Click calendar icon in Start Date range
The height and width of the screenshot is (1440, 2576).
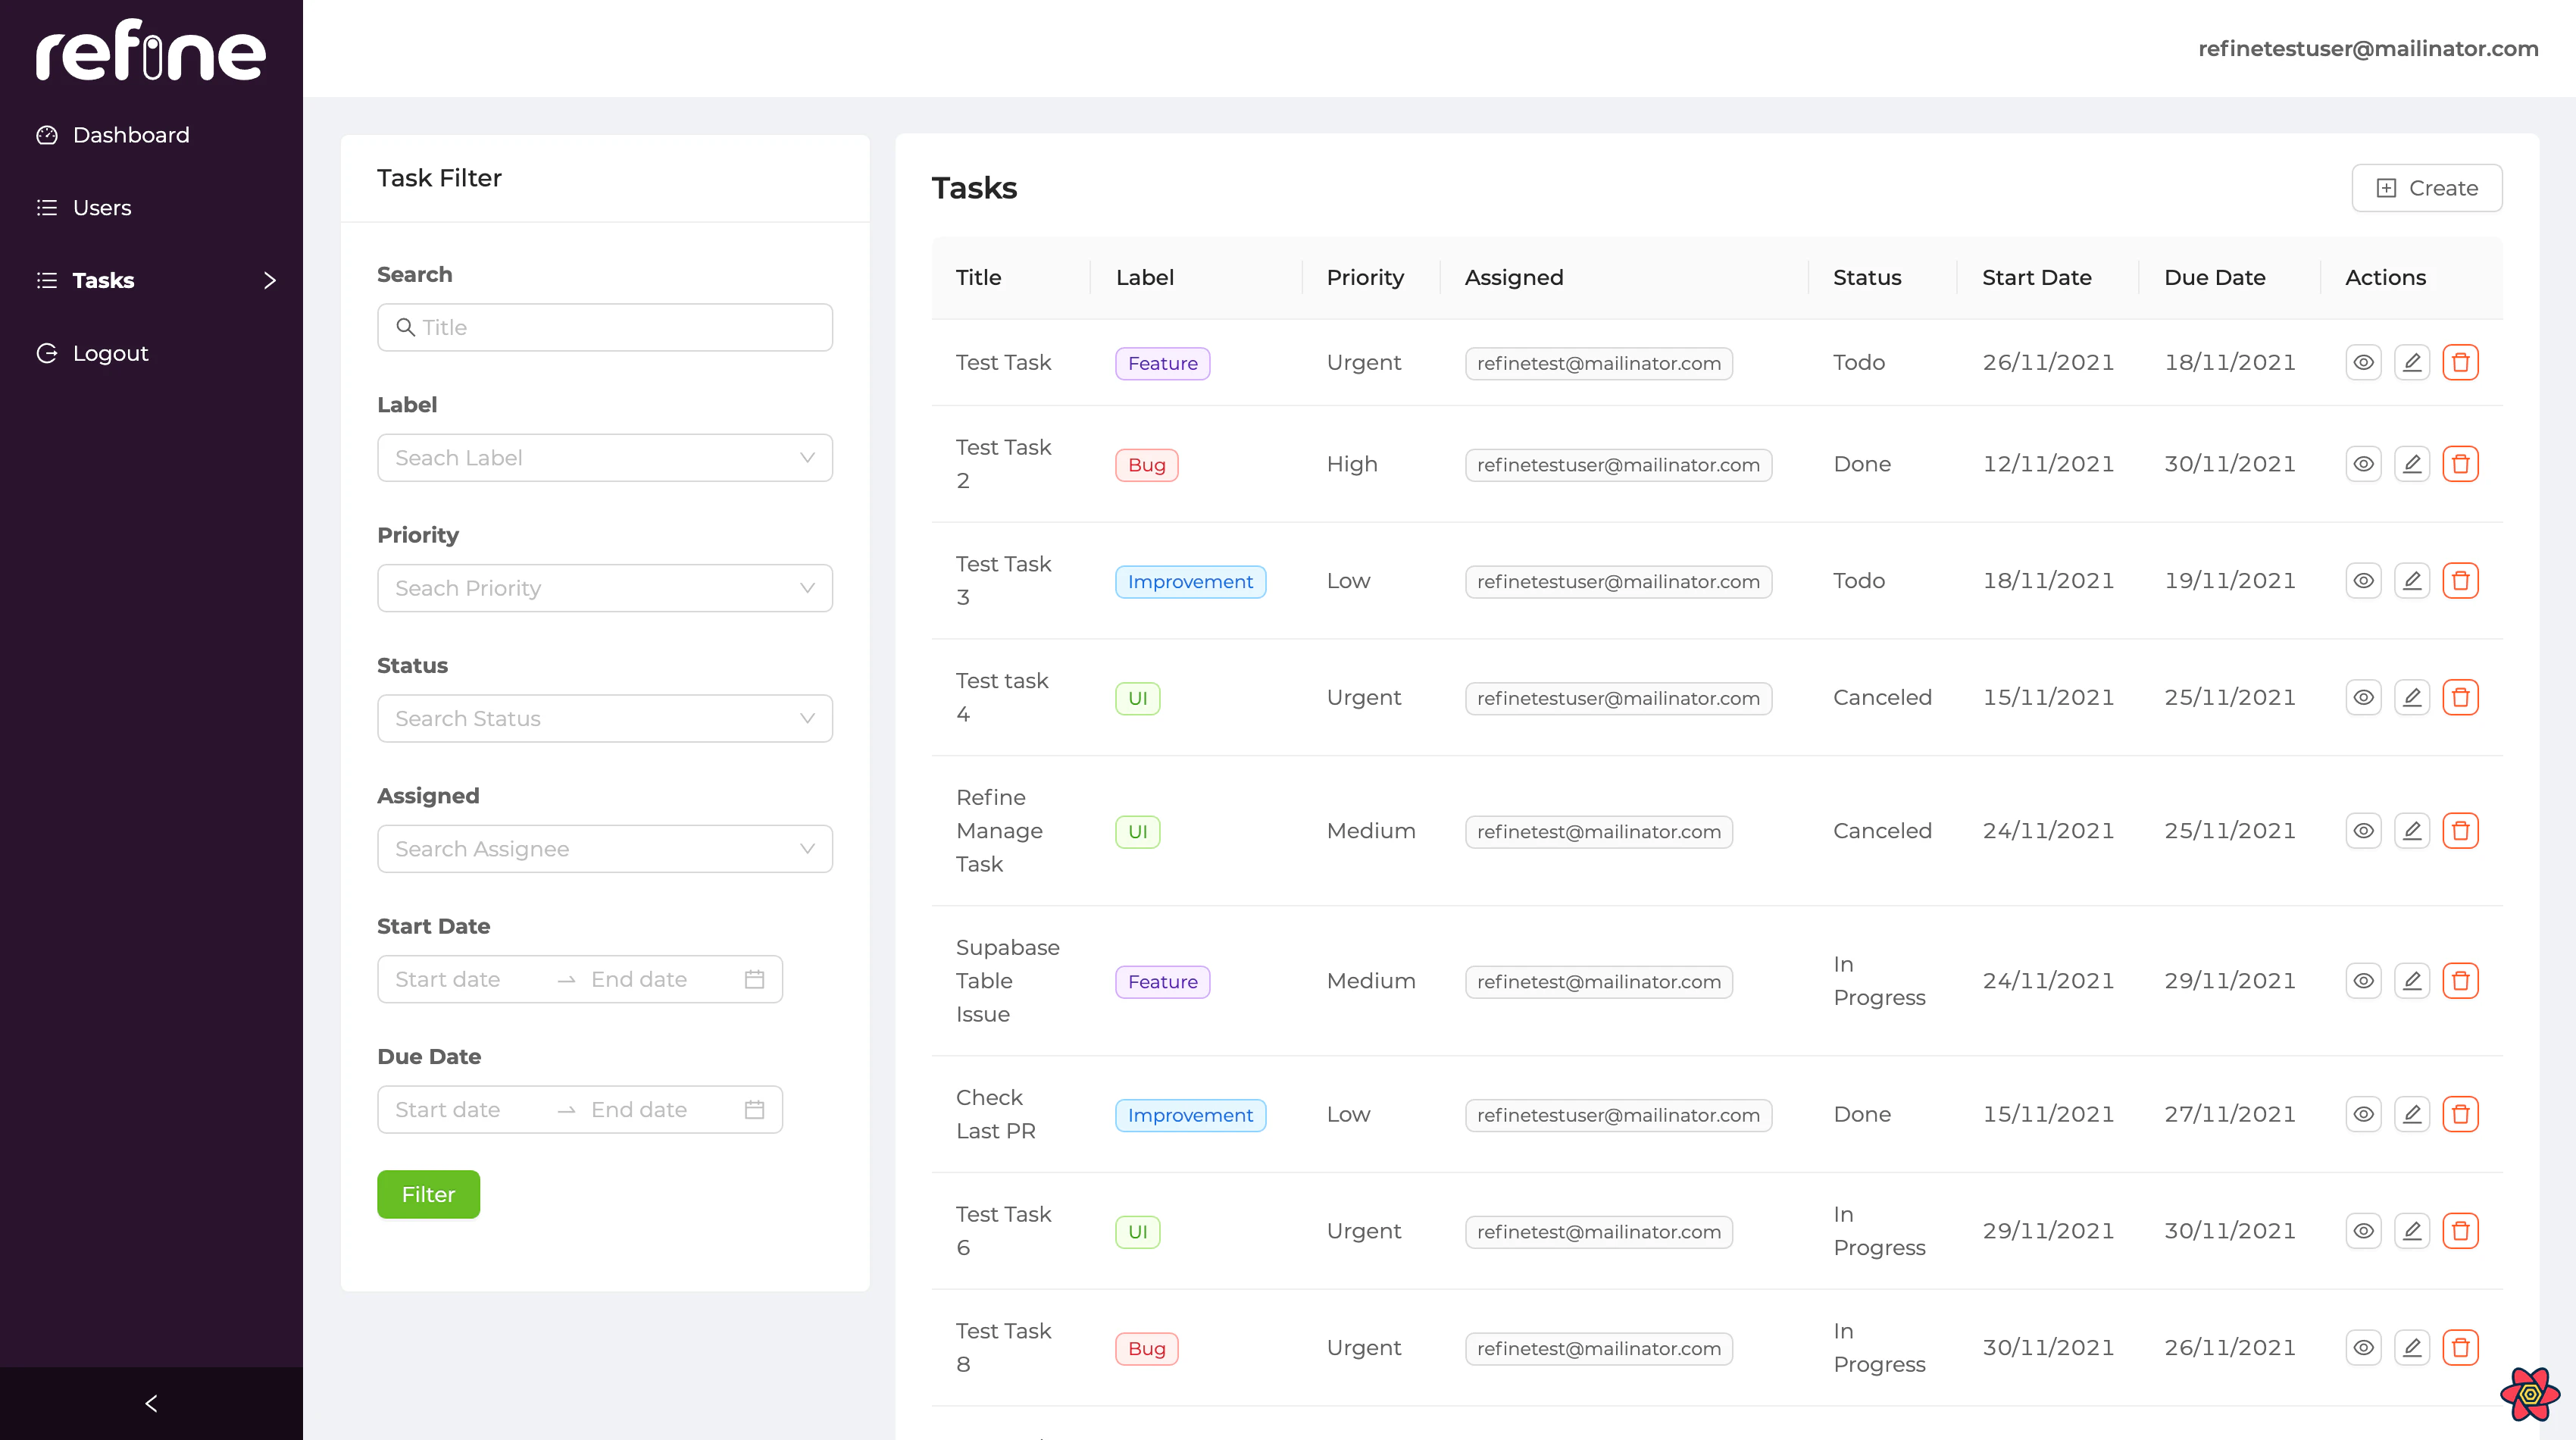[x=754, y=979]
